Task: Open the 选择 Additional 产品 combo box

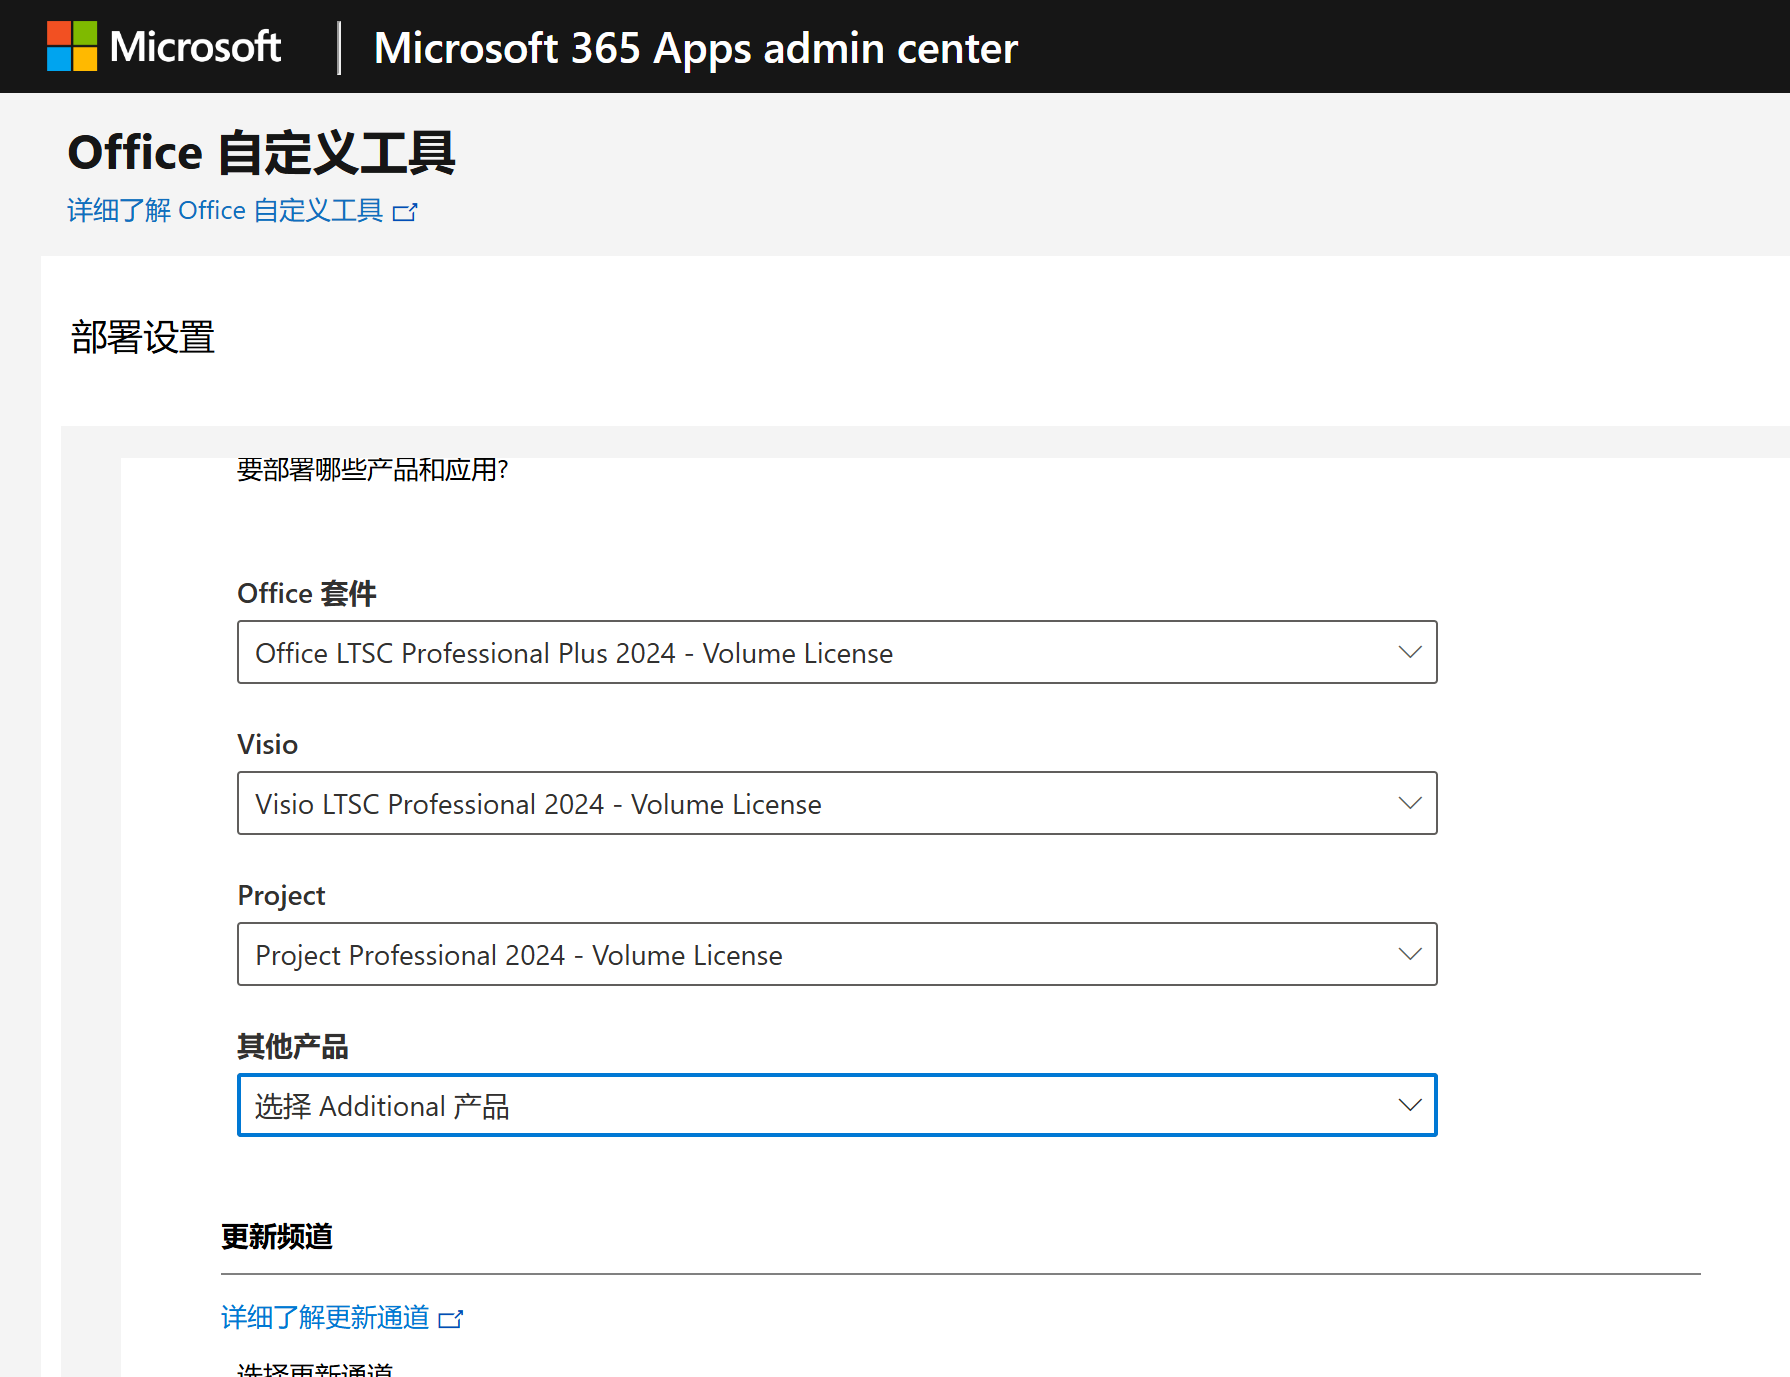Action: [800, 1105]
